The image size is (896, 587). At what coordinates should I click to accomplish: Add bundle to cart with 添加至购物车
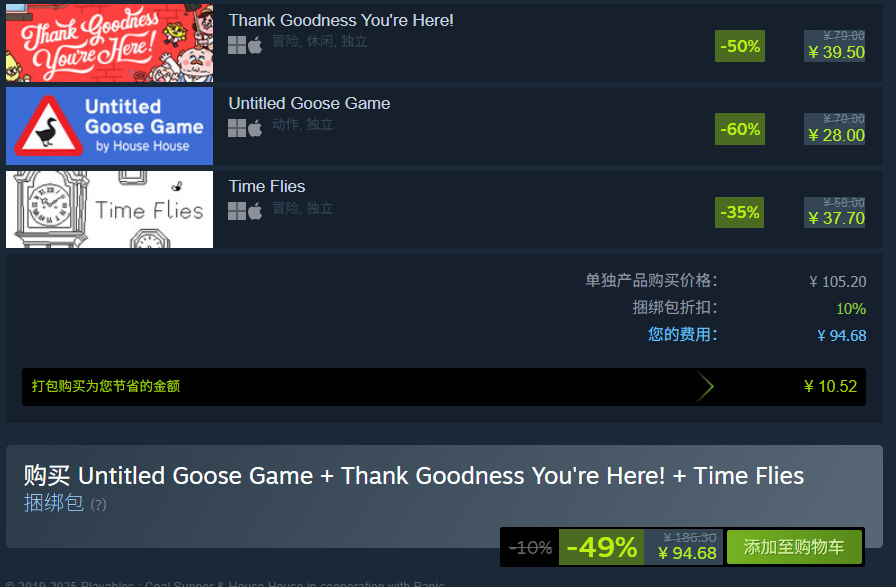pyautogui.click(x=794, y=547)
